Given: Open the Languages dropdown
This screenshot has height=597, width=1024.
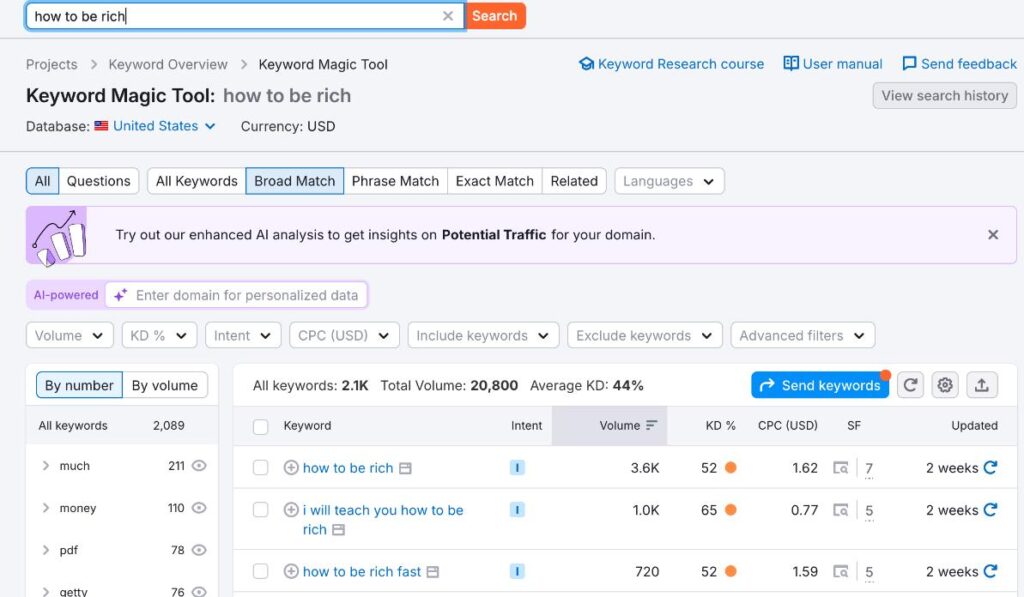Looking at the screenshot, I should pos(669,181).
